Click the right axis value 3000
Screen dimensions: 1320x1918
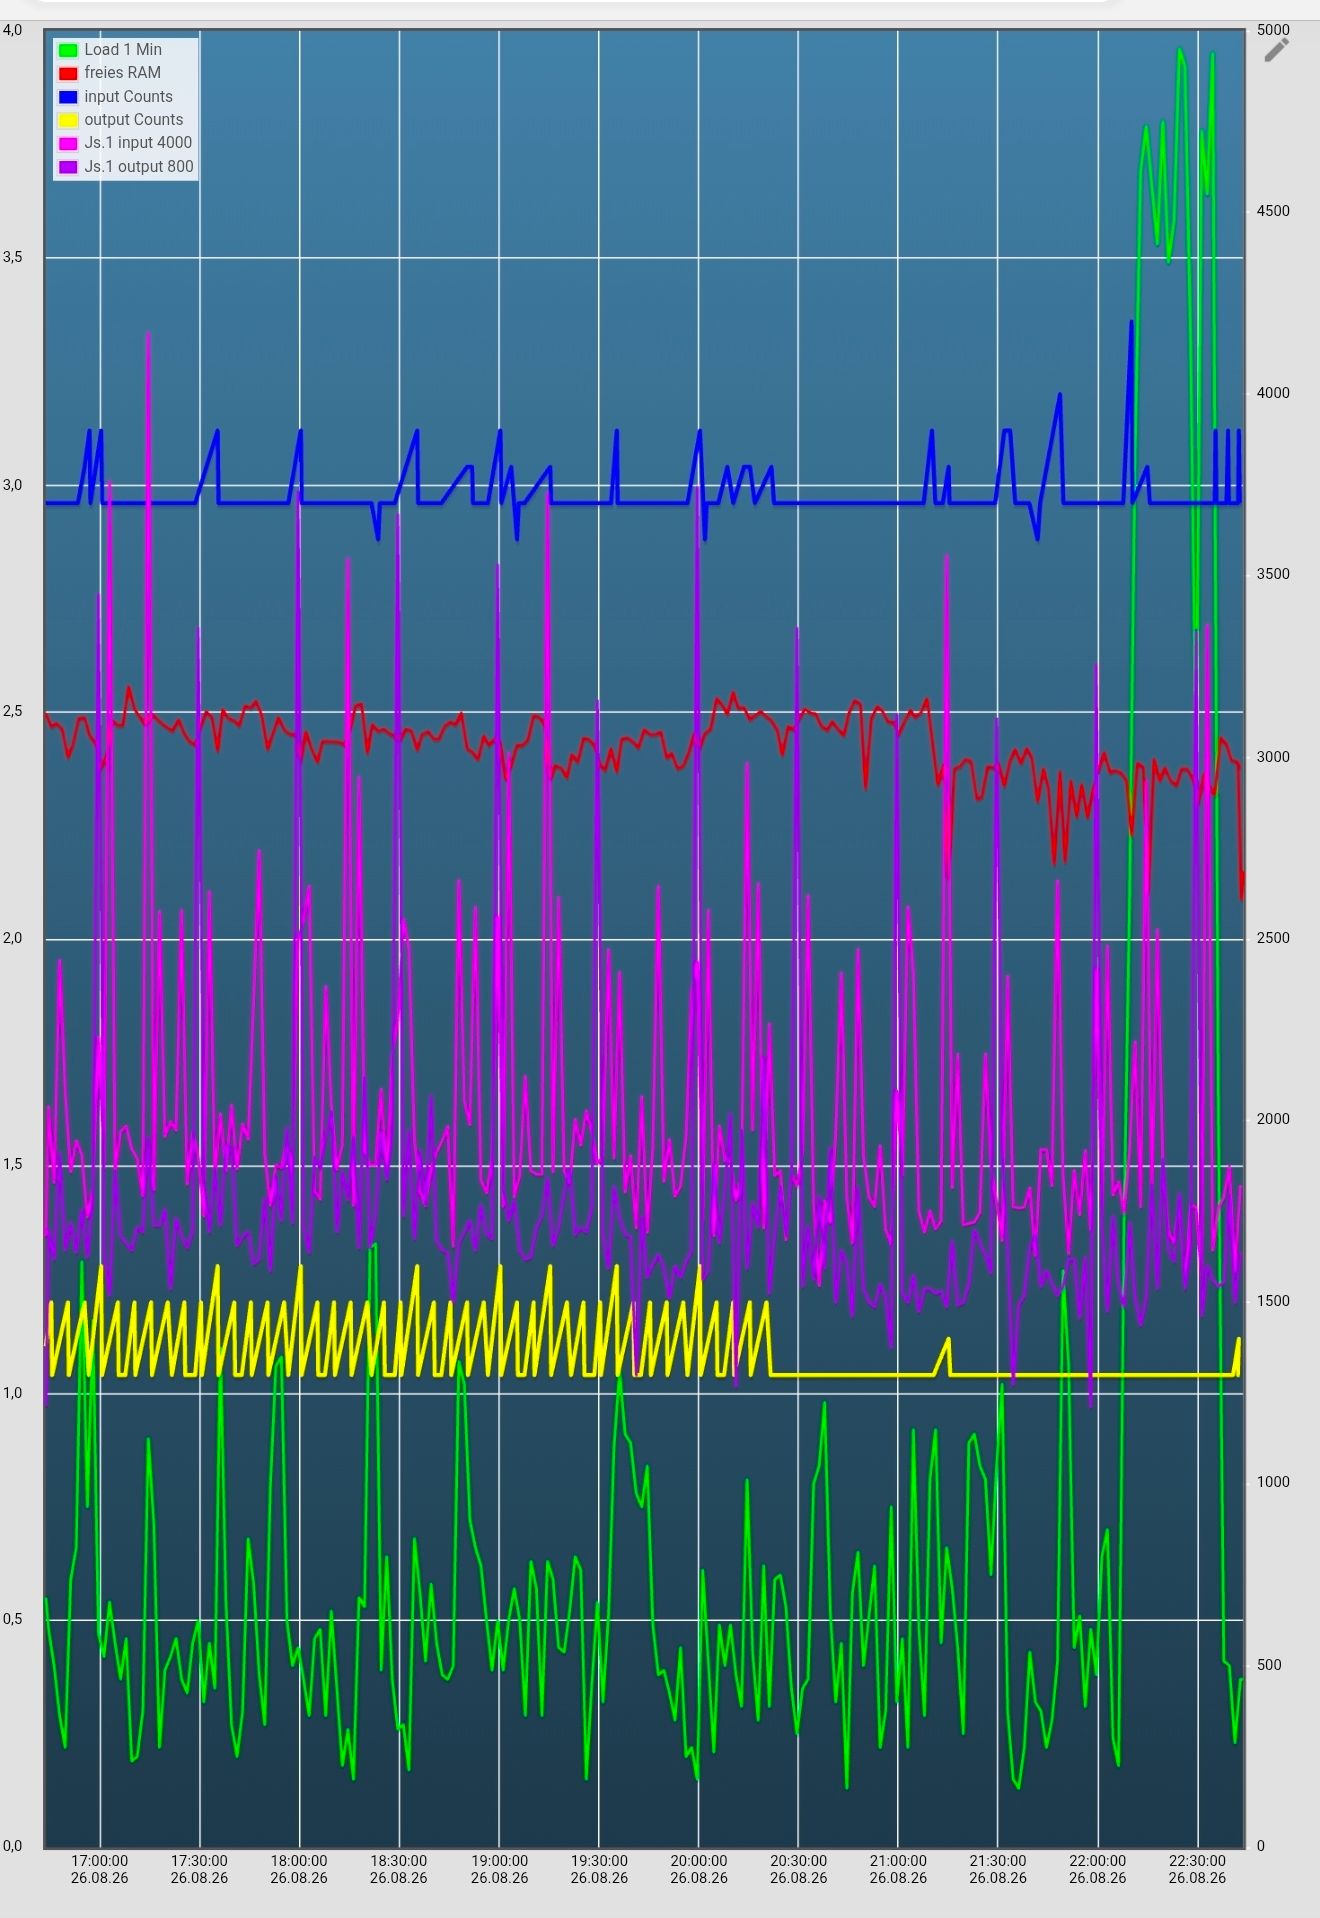pos(1273,757)
